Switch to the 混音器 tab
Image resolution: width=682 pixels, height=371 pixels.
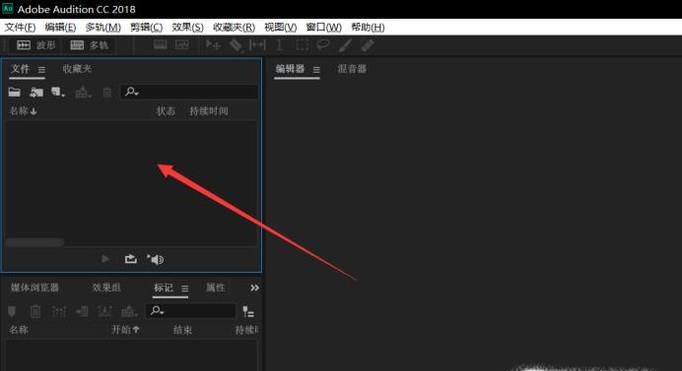[352, 69]
